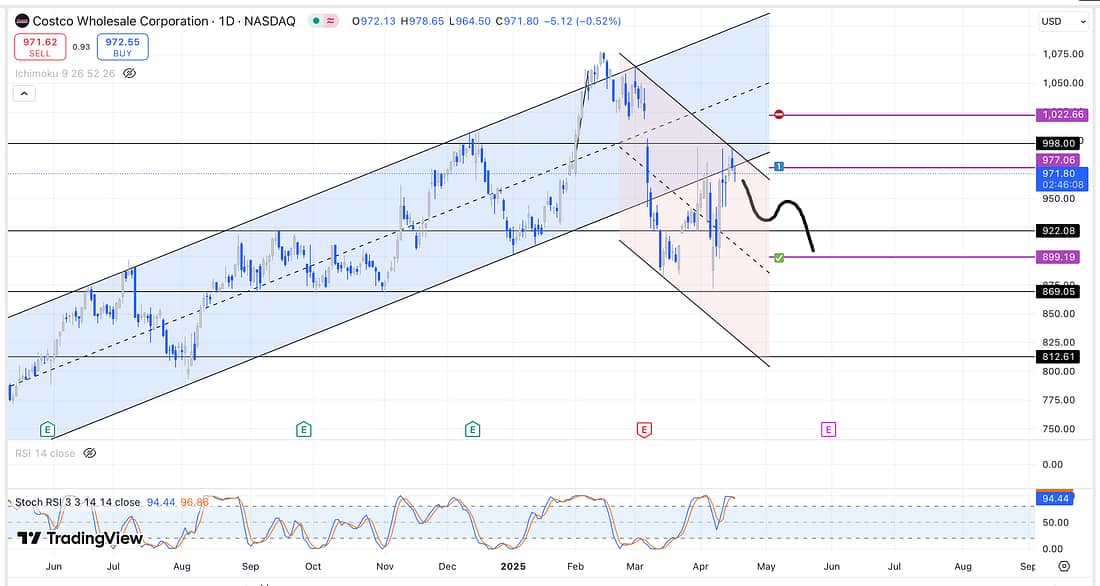Click the green market status dot

(317, 21)
